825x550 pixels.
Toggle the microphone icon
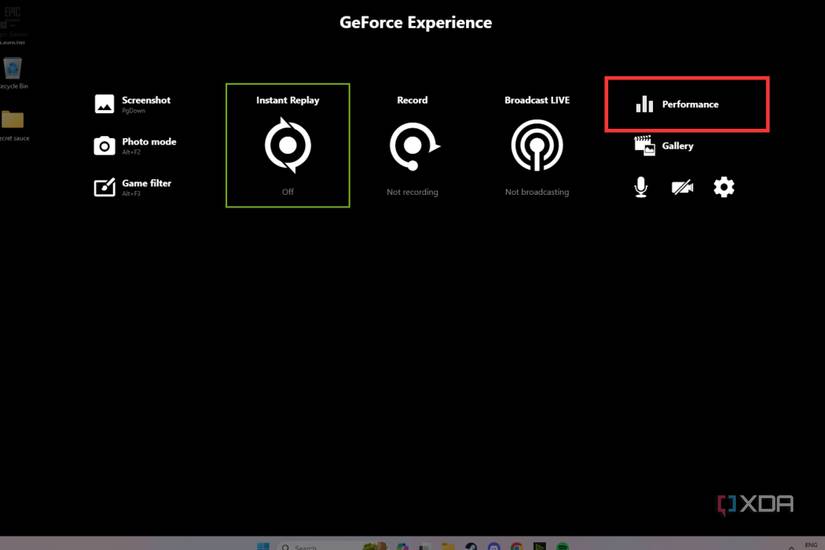[641, 187]
